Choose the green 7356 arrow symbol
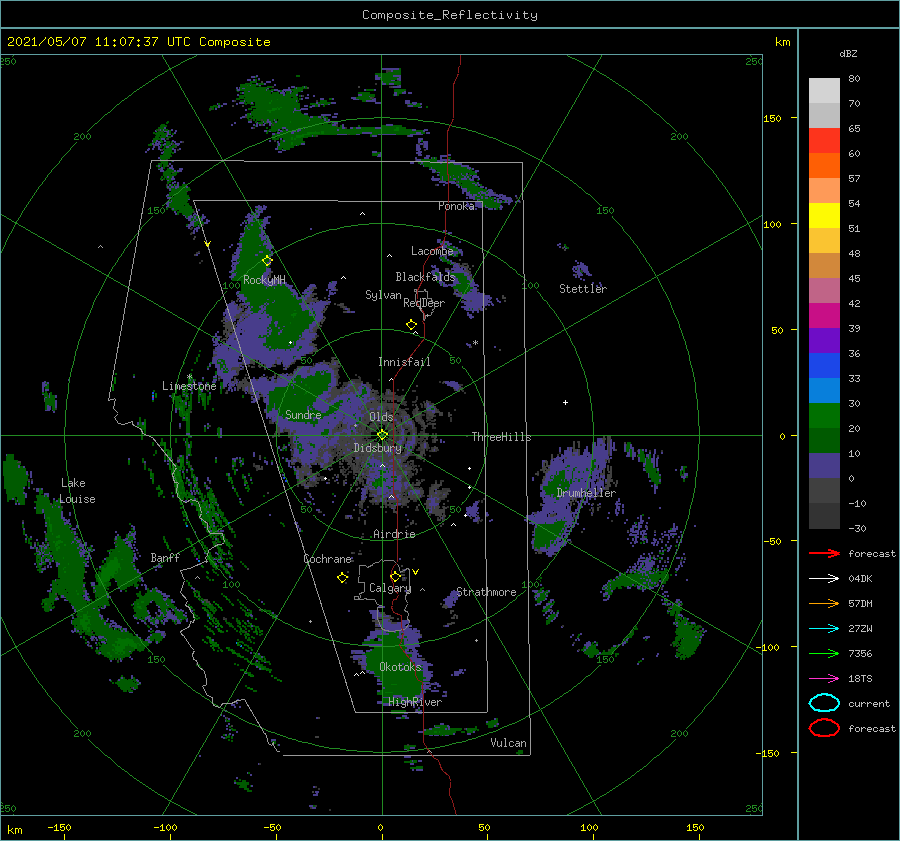The image size is (900, 841). [824, 653]
